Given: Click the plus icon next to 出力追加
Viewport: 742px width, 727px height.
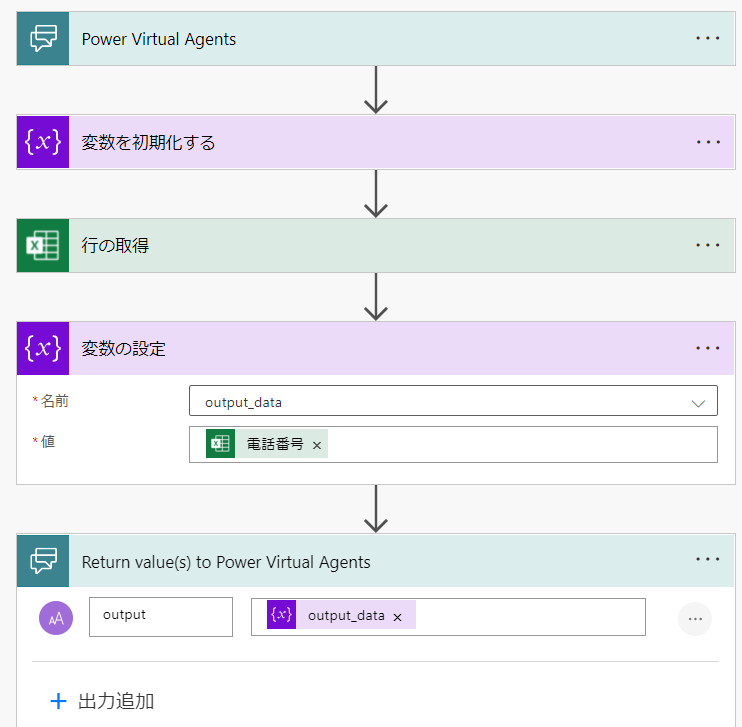Looking at the screenshot, I should [58, 701].
